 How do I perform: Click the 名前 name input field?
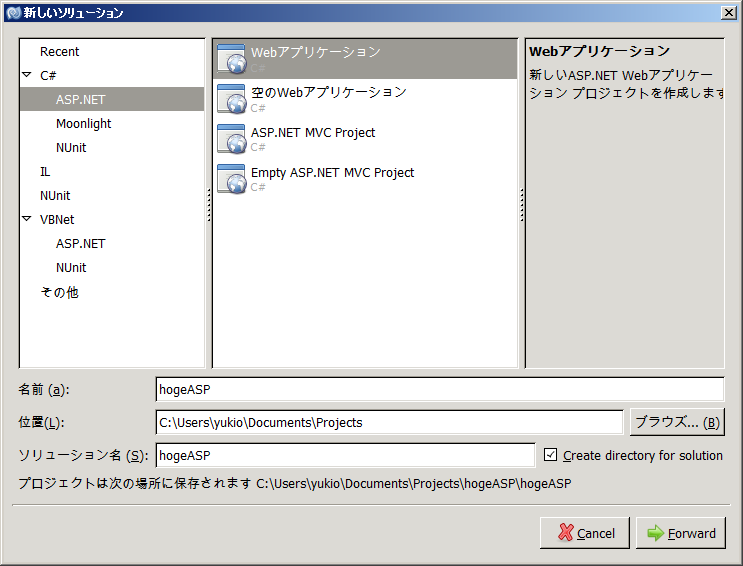(x=439, y=389)
